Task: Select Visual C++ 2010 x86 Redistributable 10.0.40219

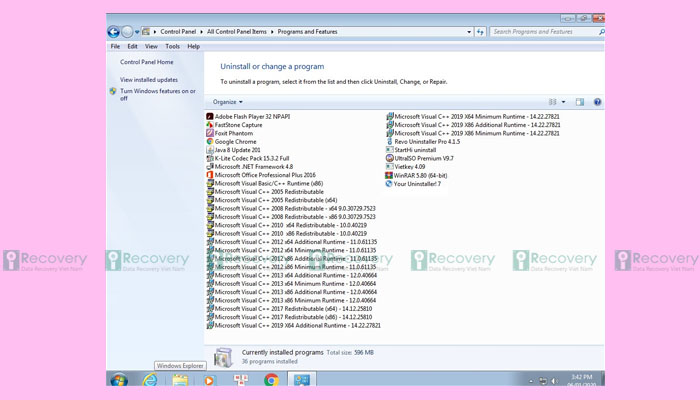Action: (x=287, y=233)
